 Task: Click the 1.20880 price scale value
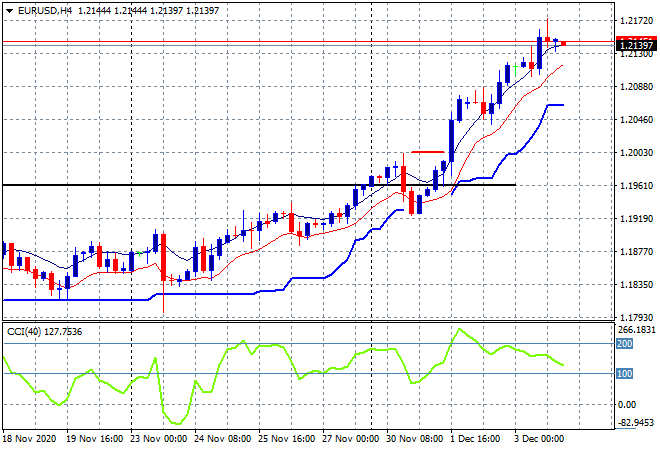(x=636, y=87)
